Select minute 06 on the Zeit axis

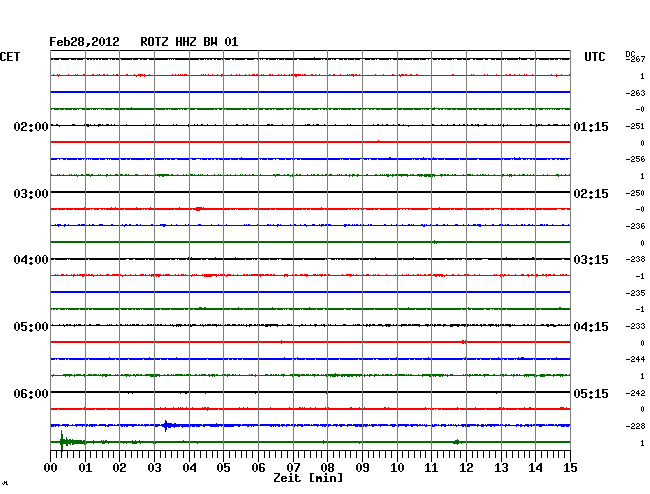tap(258, 467)
